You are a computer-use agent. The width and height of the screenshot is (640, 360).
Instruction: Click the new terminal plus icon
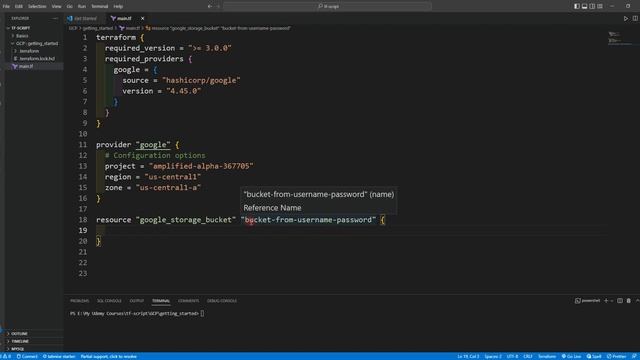coord(606,301)
